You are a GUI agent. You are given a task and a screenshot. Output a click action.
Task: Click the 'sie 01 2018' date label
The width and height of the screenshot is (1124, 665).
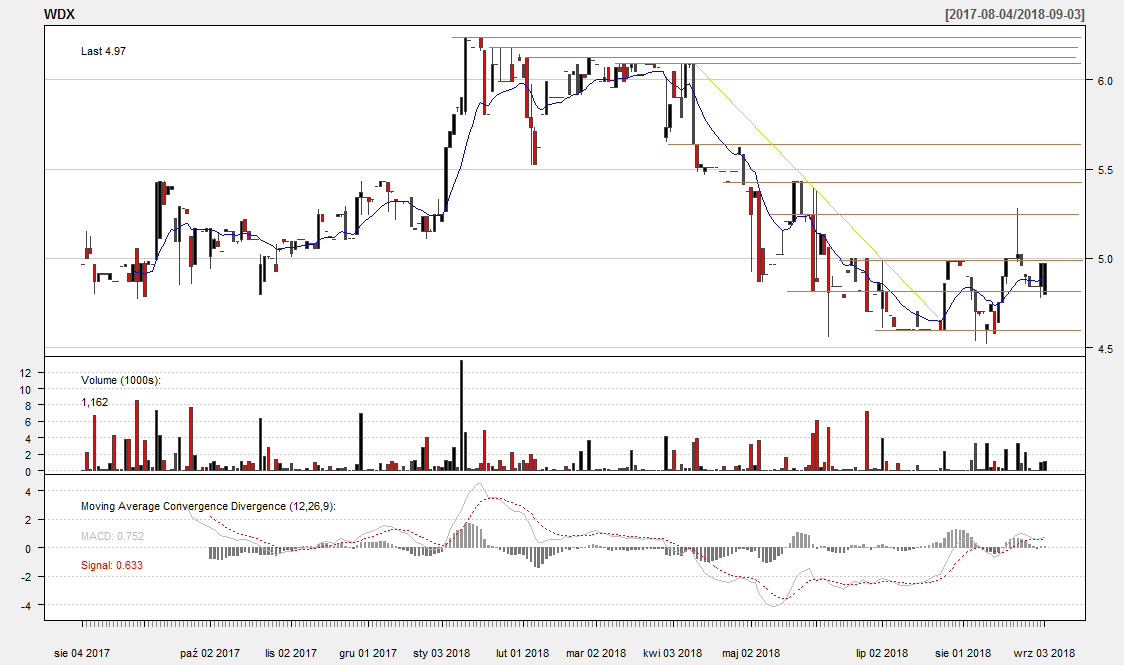pos(963,653)
